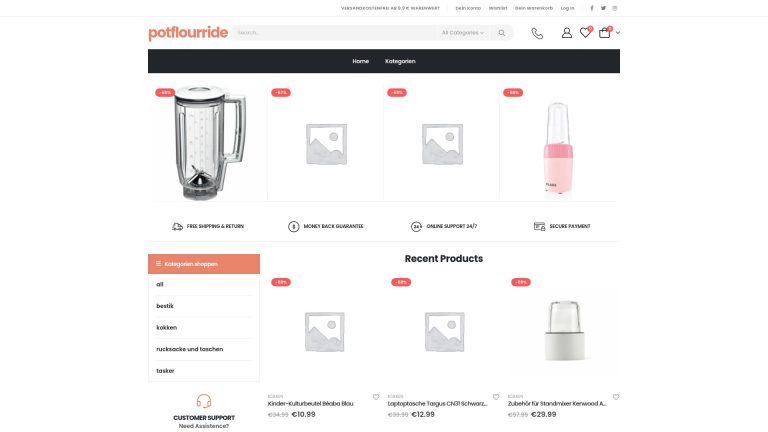768x432 pixels.
Task: Select the rucksacke und taschen category
Action: (x=190, y=349)
